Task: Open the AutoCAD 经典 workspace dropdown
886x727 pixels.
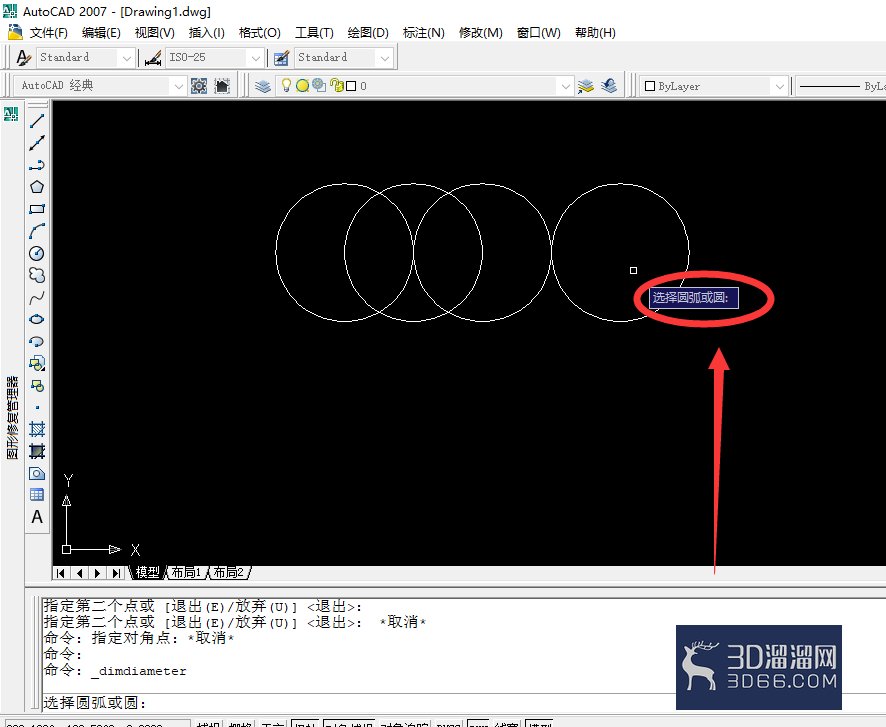Action: [178, 86]
